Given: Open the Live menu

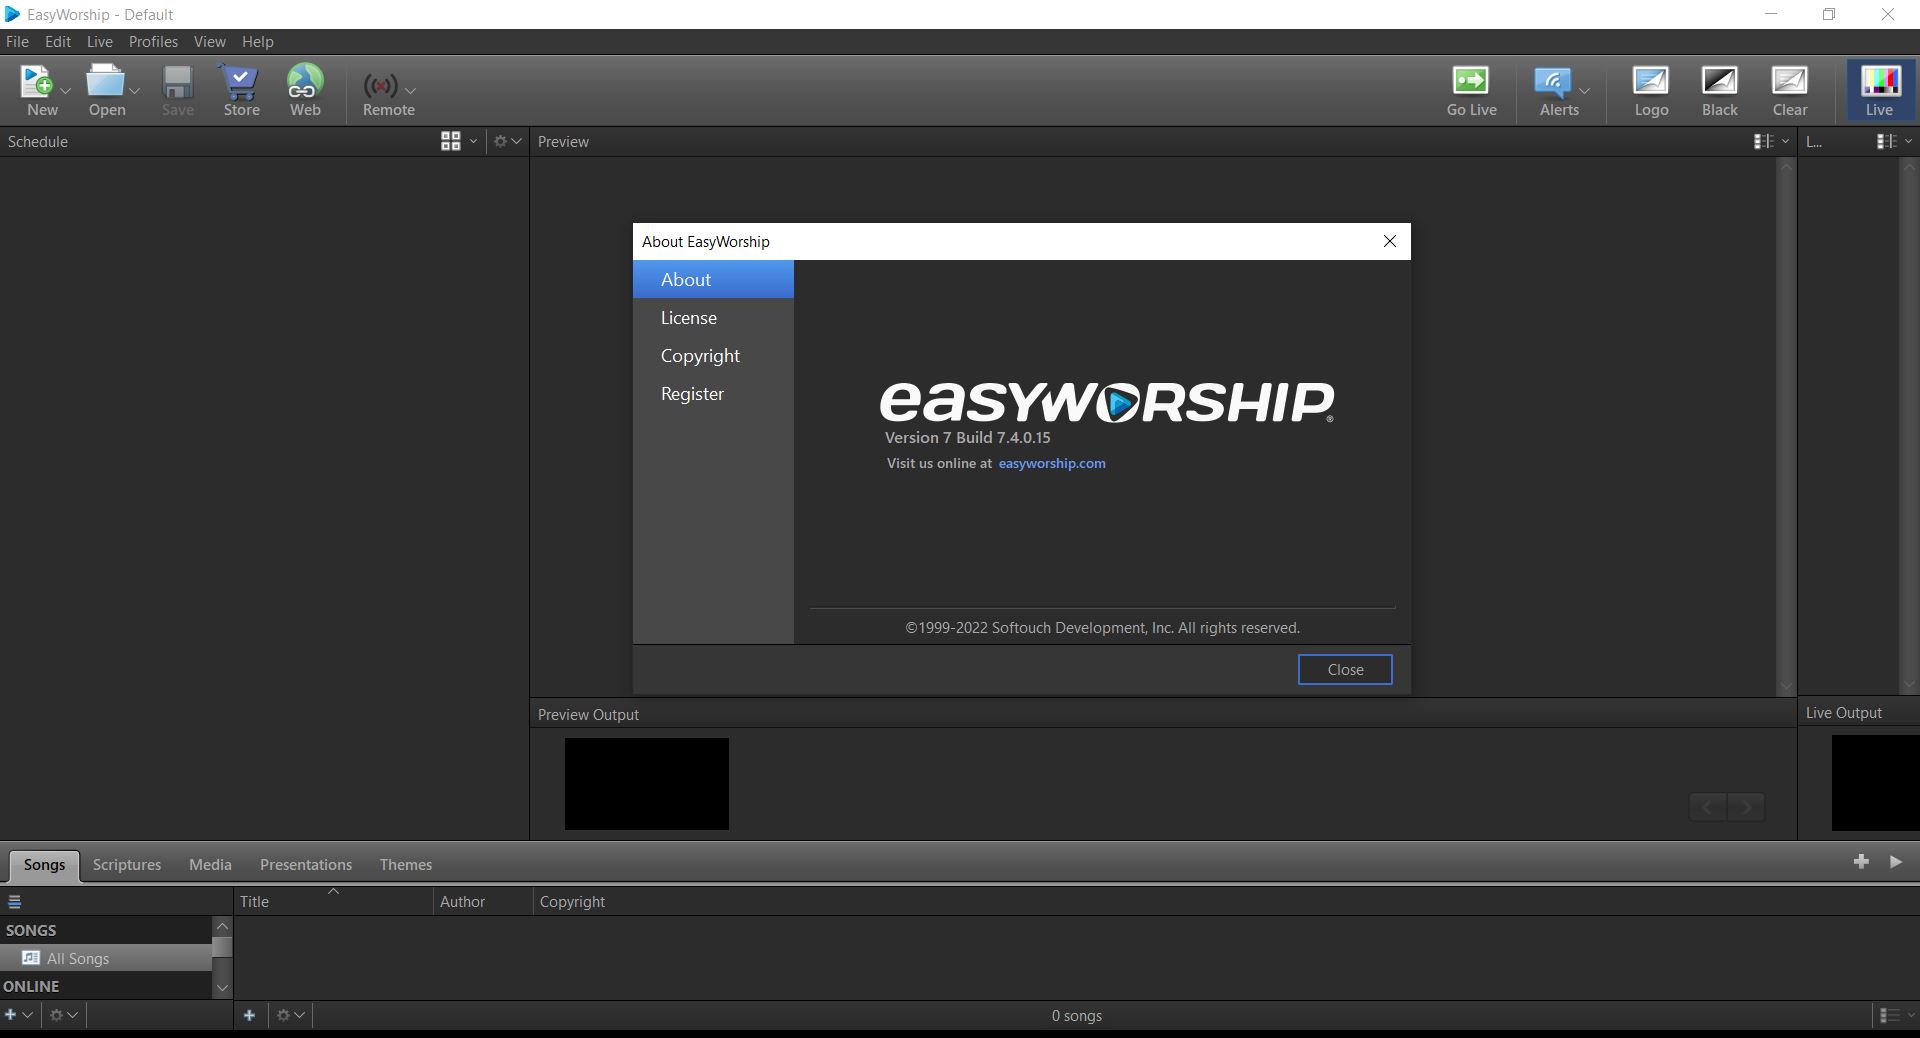Looking at the screenshot, I should [x=100, y=42].
